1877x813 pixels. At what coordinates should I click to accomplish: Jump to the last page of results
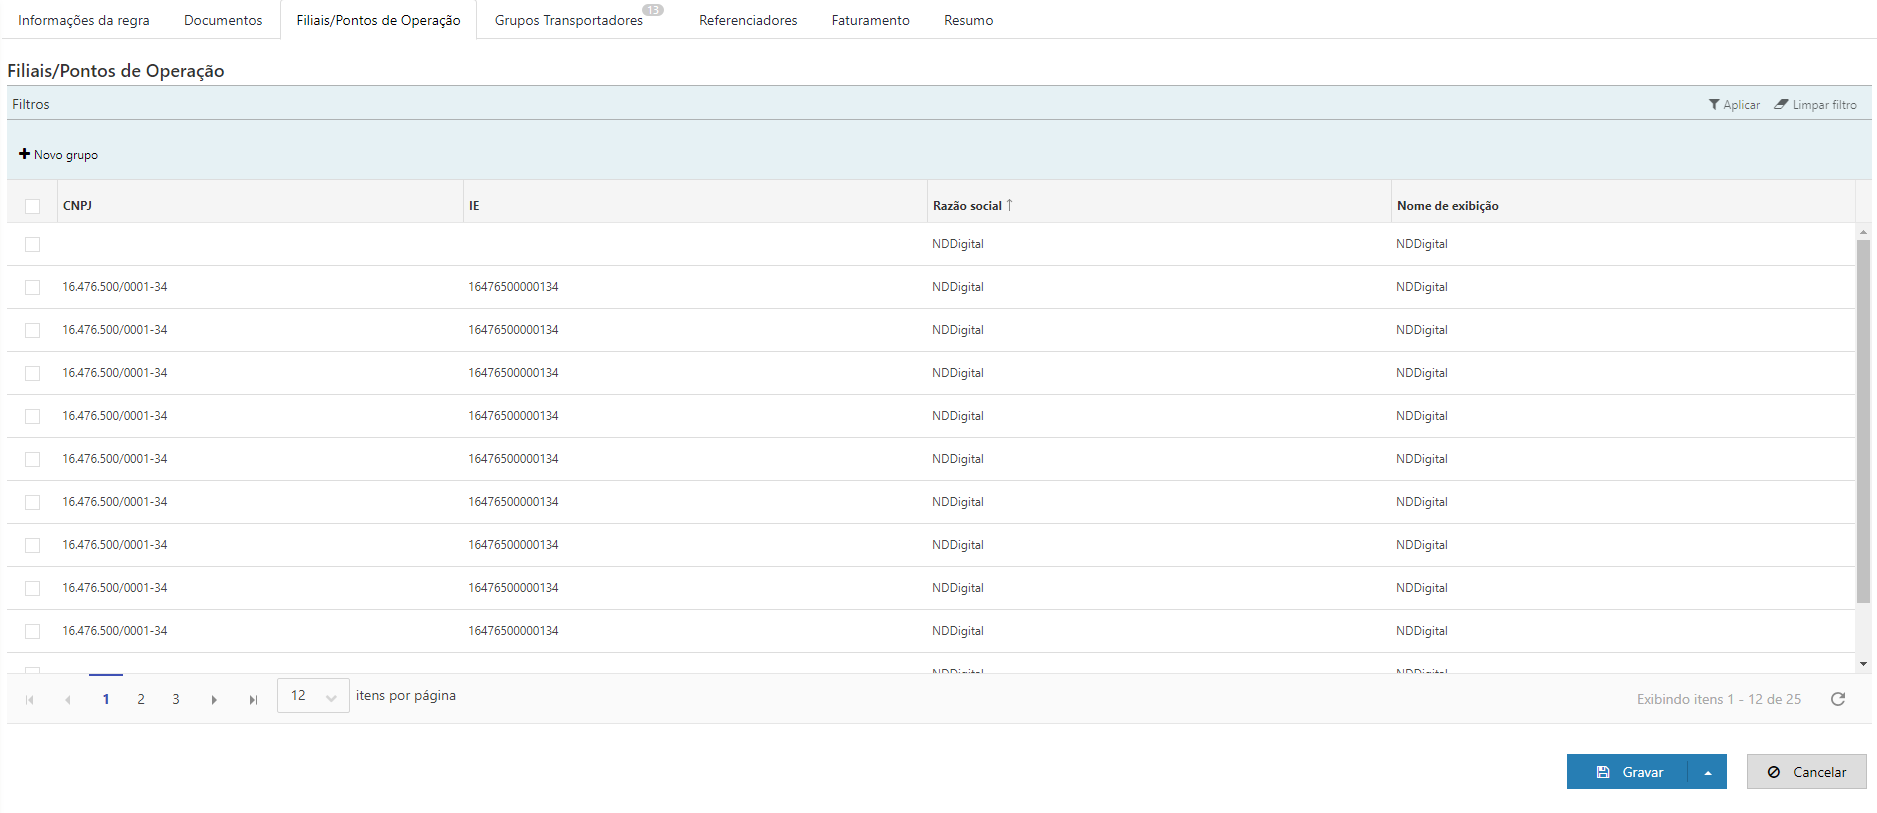click(253, 700)
